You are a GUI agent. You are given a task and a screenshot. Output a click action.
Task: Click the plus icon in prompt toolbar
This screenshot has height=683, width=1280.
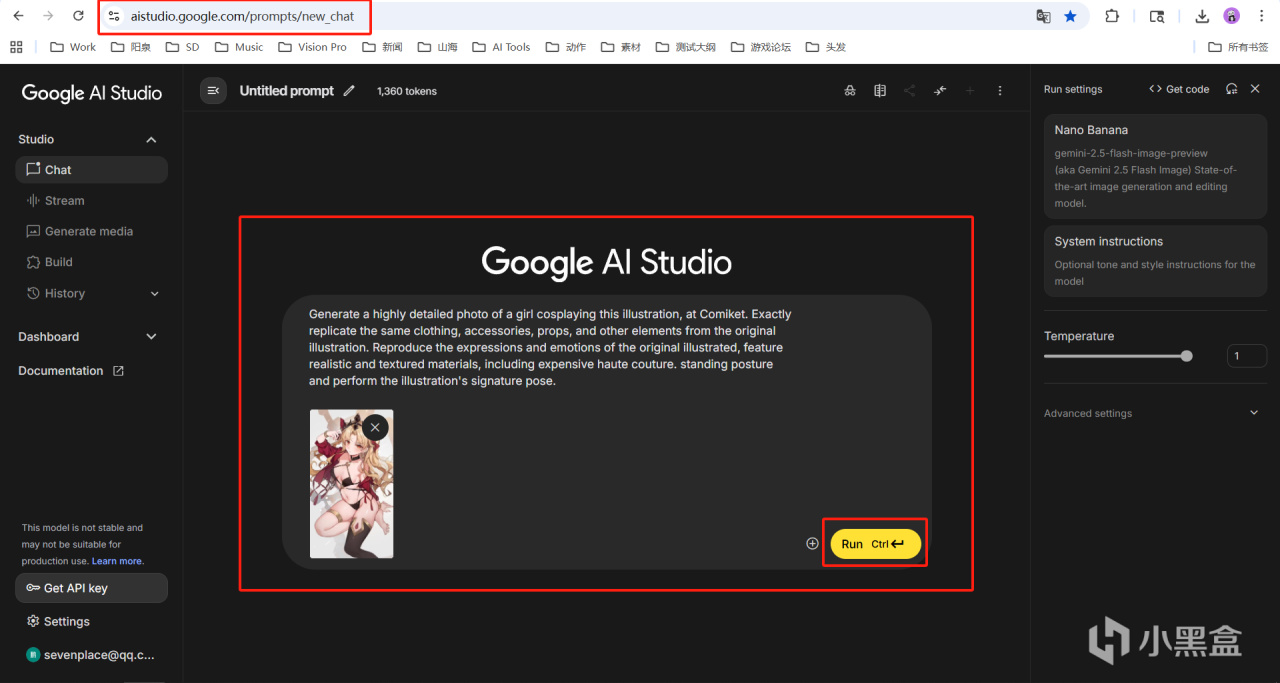[970, 91]
